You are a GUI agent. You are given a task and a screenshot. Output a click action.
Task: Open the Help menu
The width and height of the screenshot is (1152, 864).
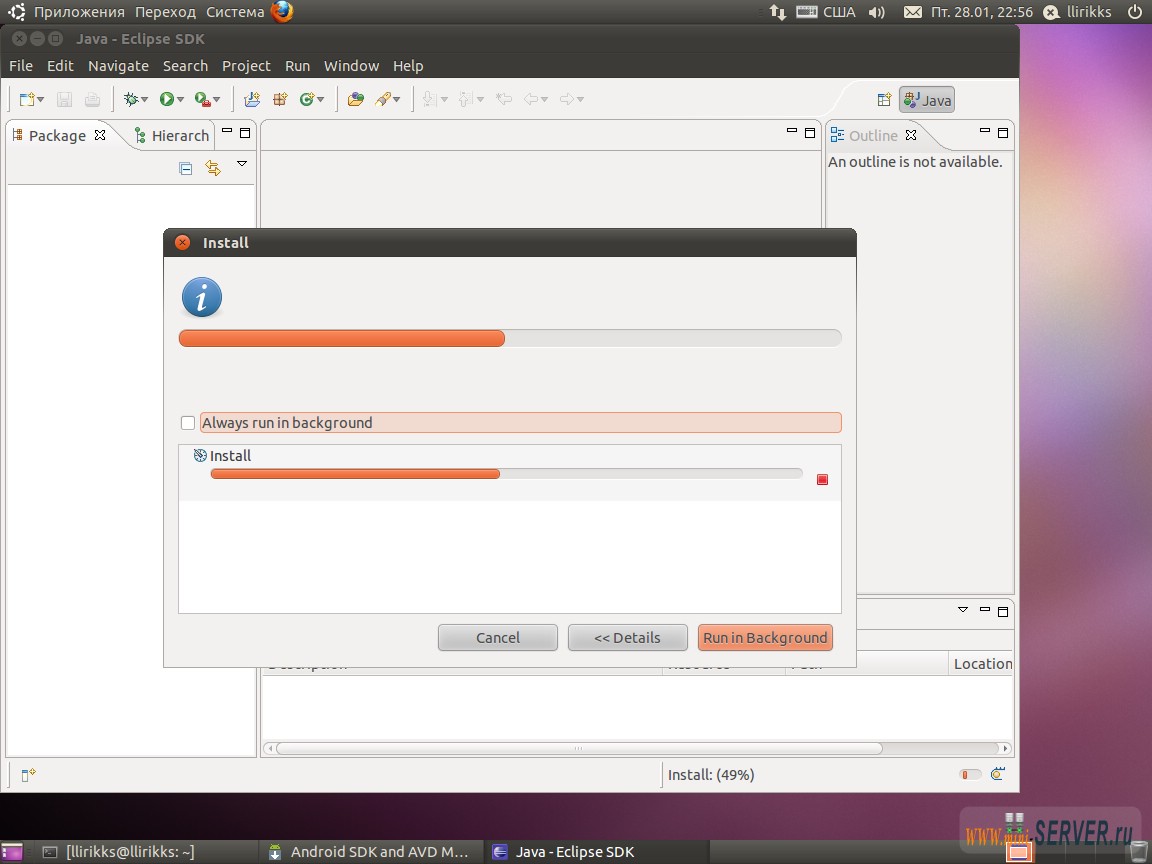[x=408, y=66]
